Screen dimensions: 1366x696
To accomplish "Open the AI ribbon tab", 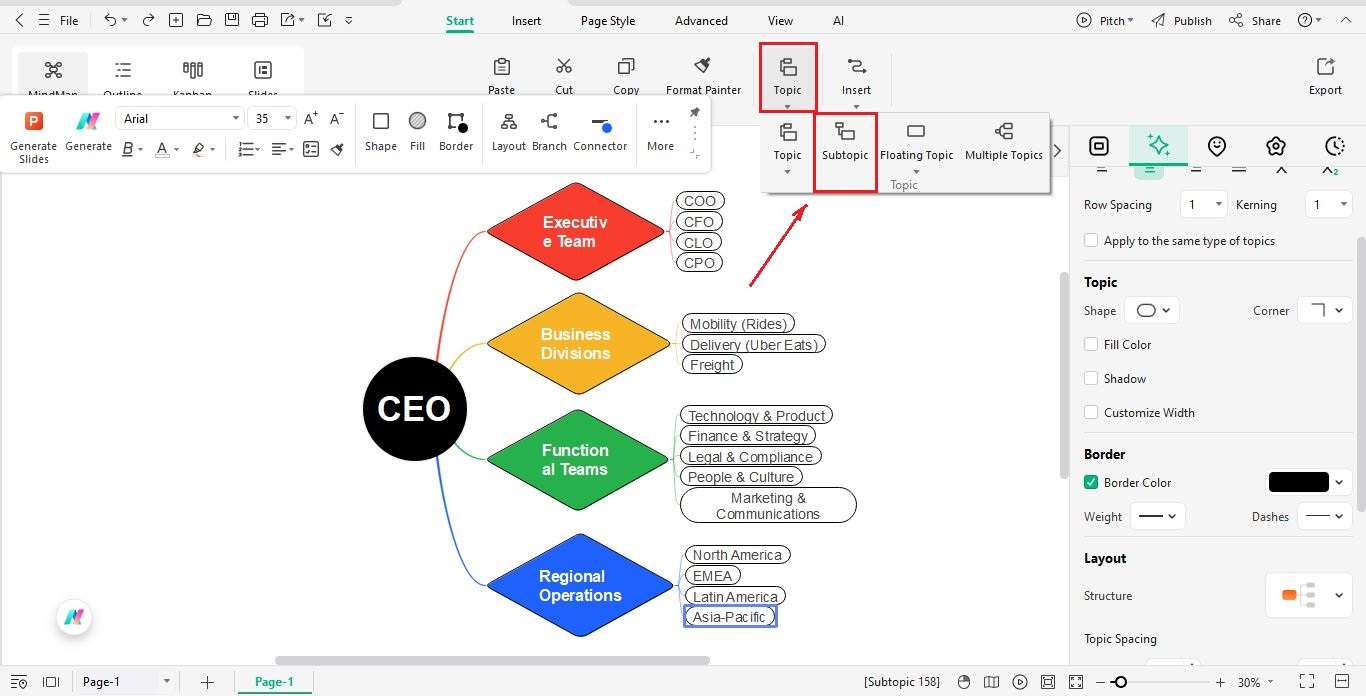I will pos(838,20).
